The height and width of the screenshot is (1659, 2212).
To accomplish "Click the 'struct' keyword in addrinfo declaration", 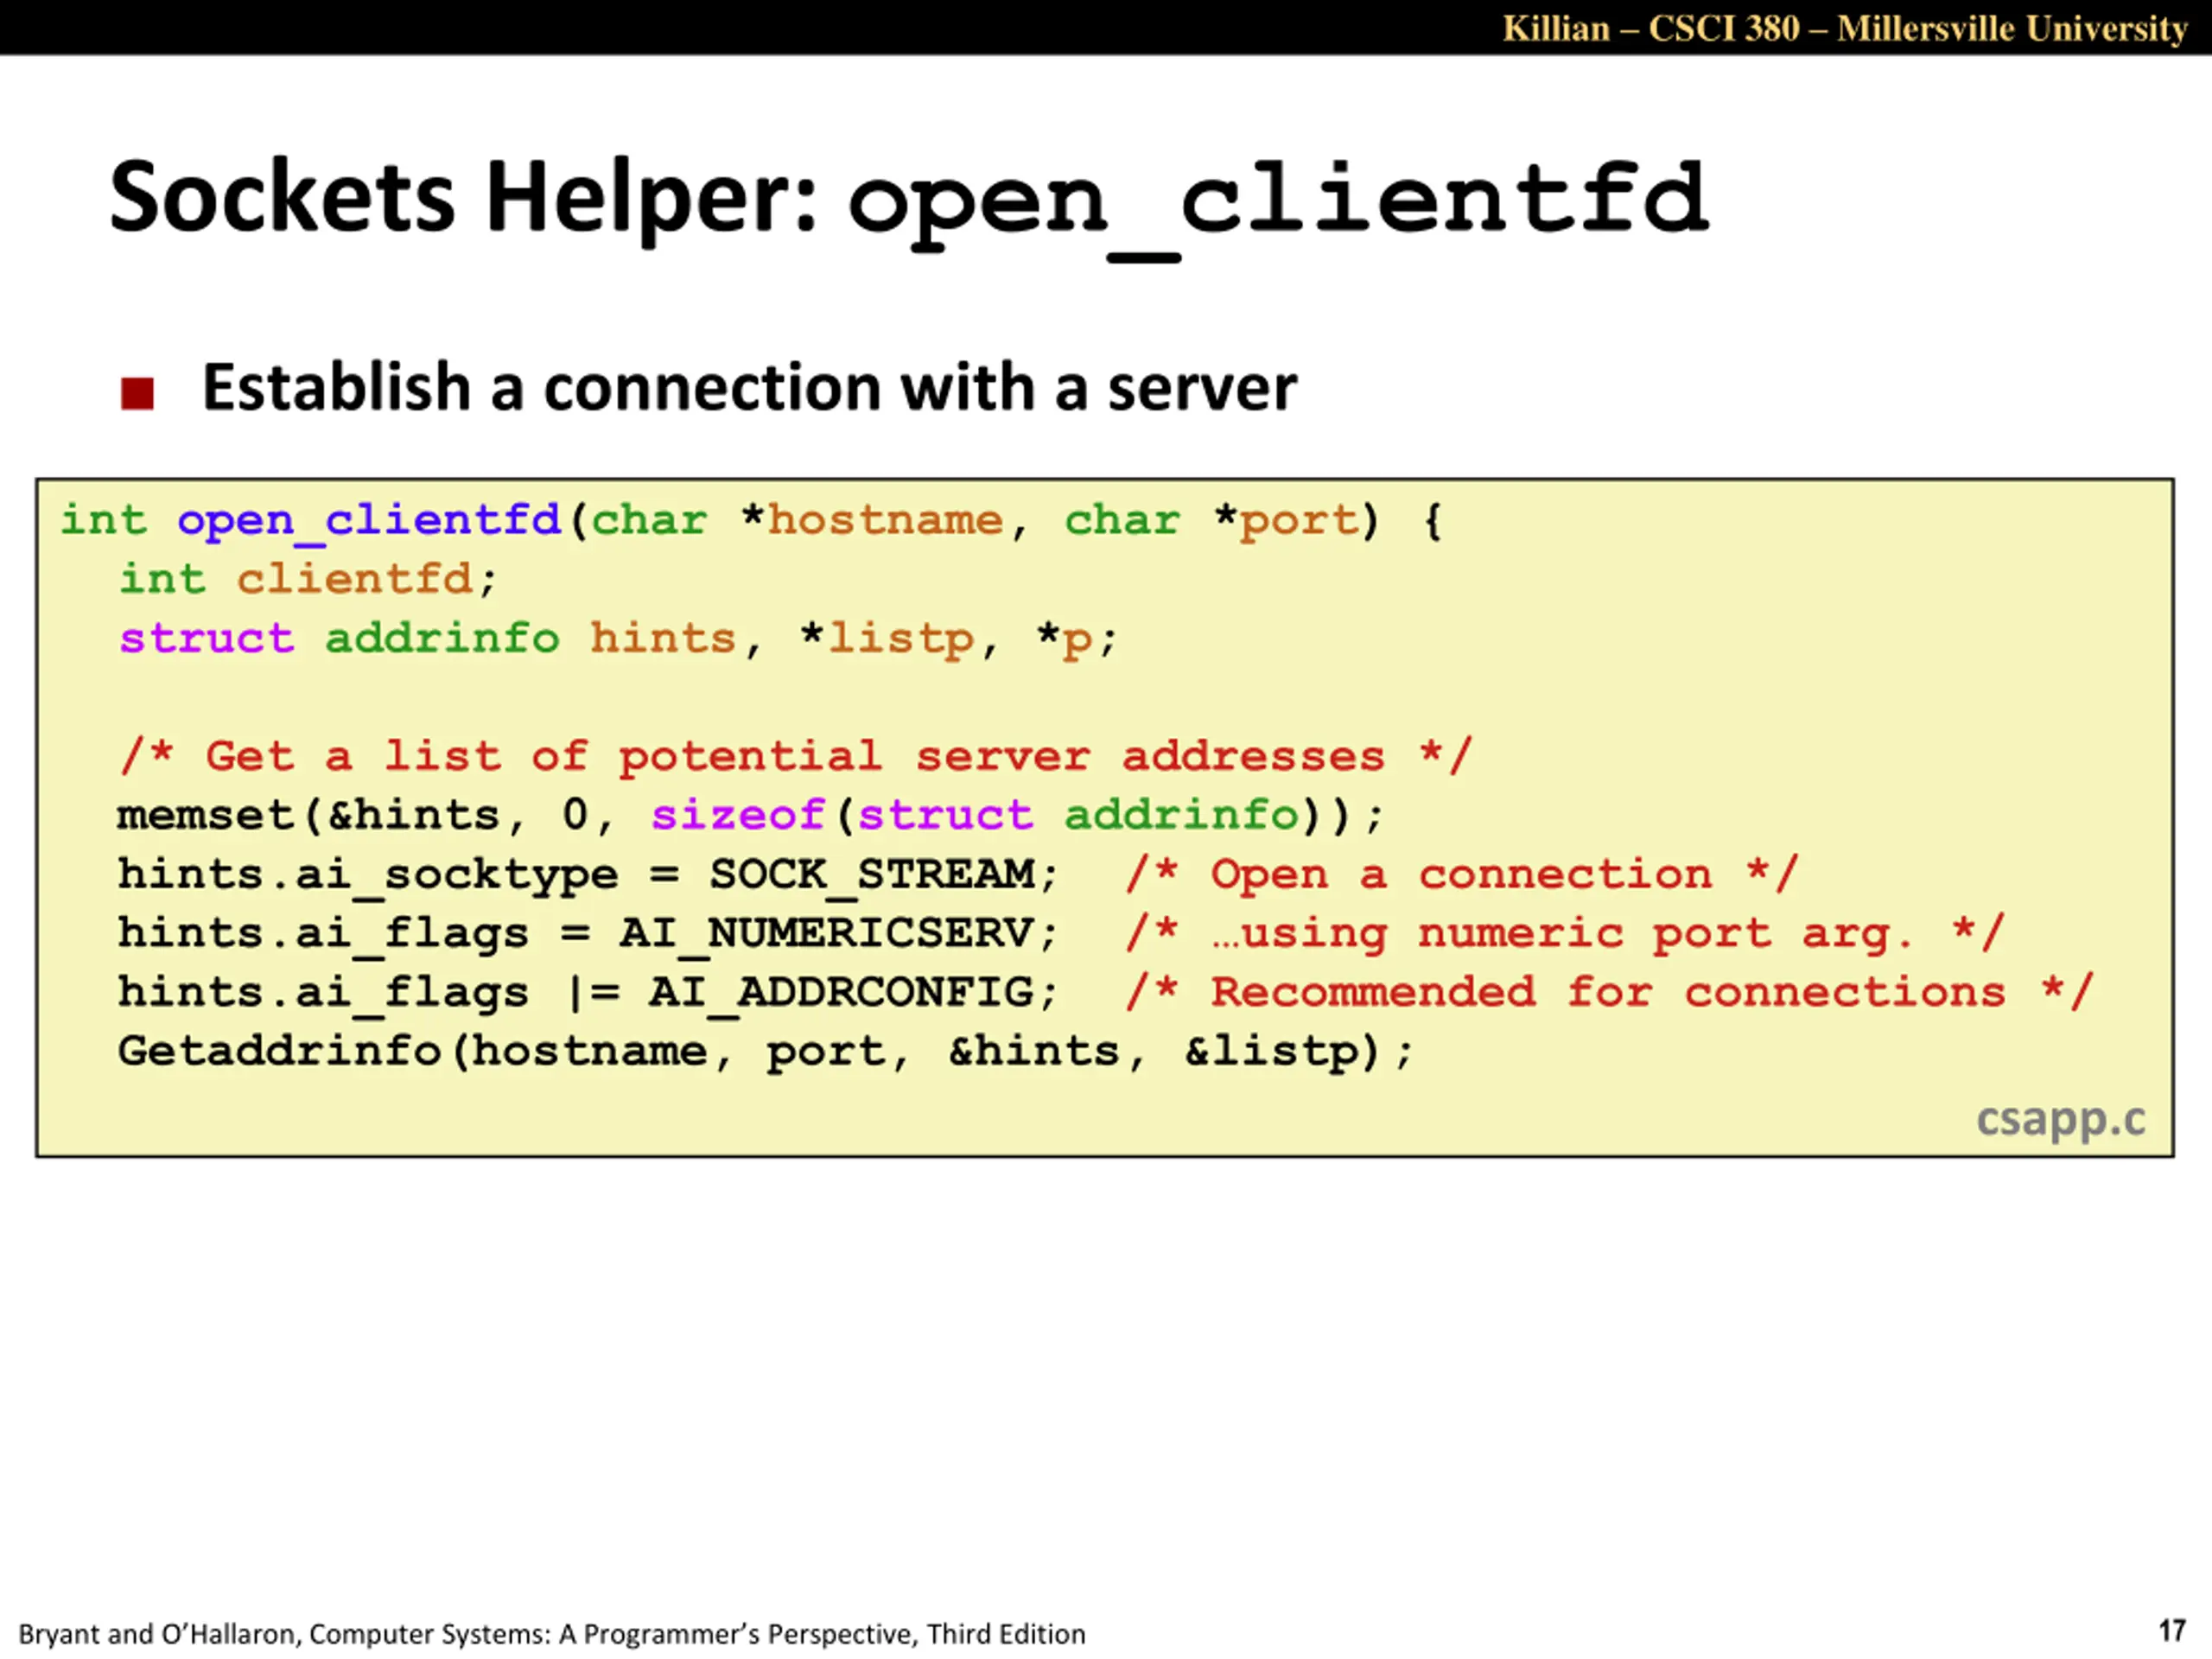I will click(x=207, y=638).
